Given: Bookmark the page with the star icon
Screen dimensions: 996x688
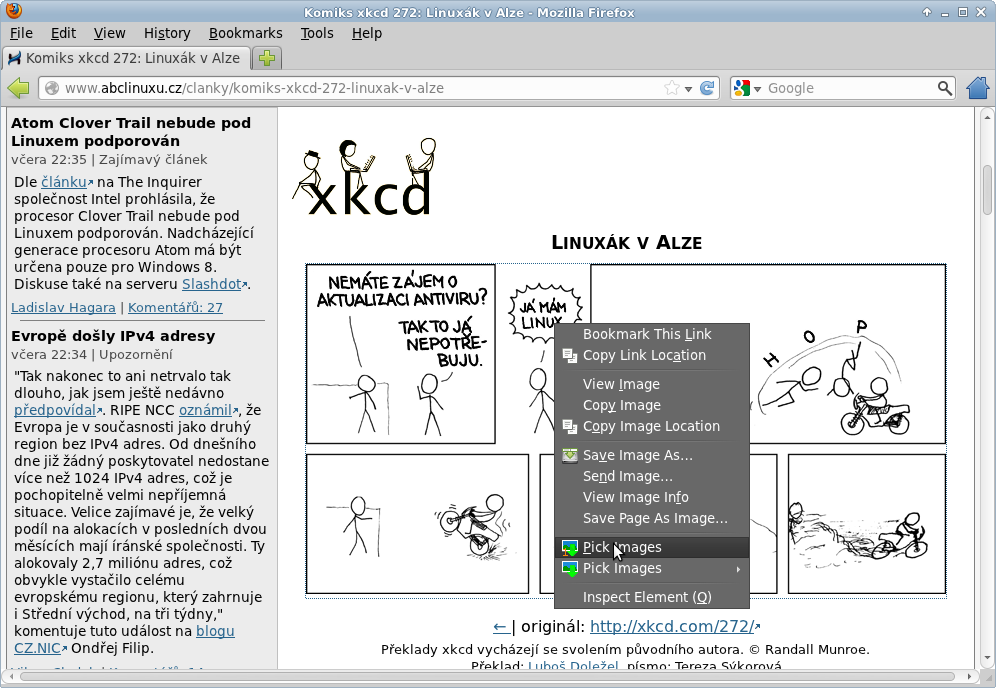Looking at the screenshot, I should coord(671,88).
